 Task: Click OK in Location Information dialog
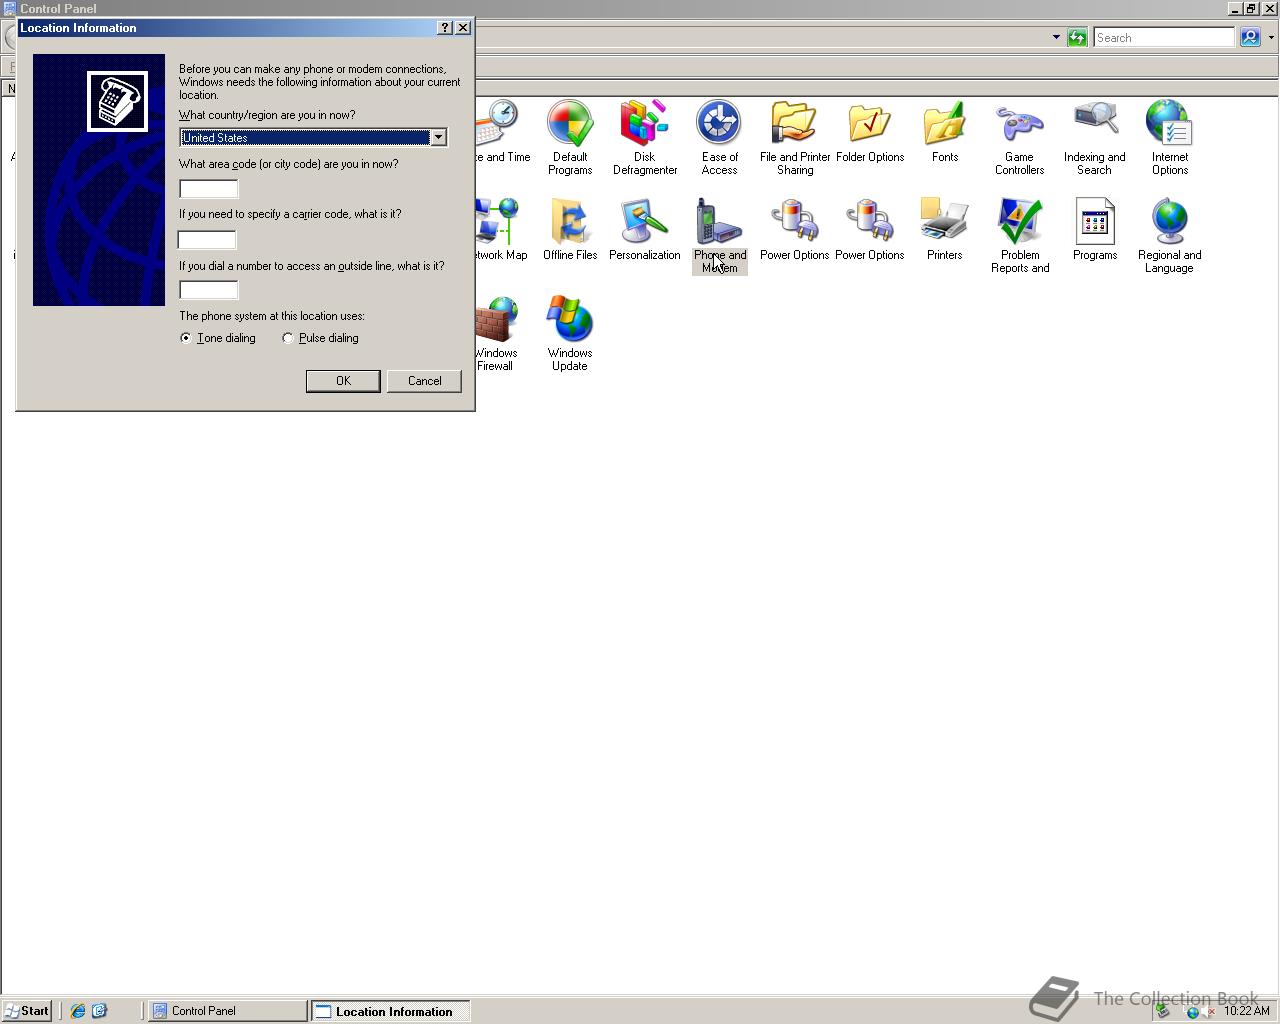(x=343, y=381)
